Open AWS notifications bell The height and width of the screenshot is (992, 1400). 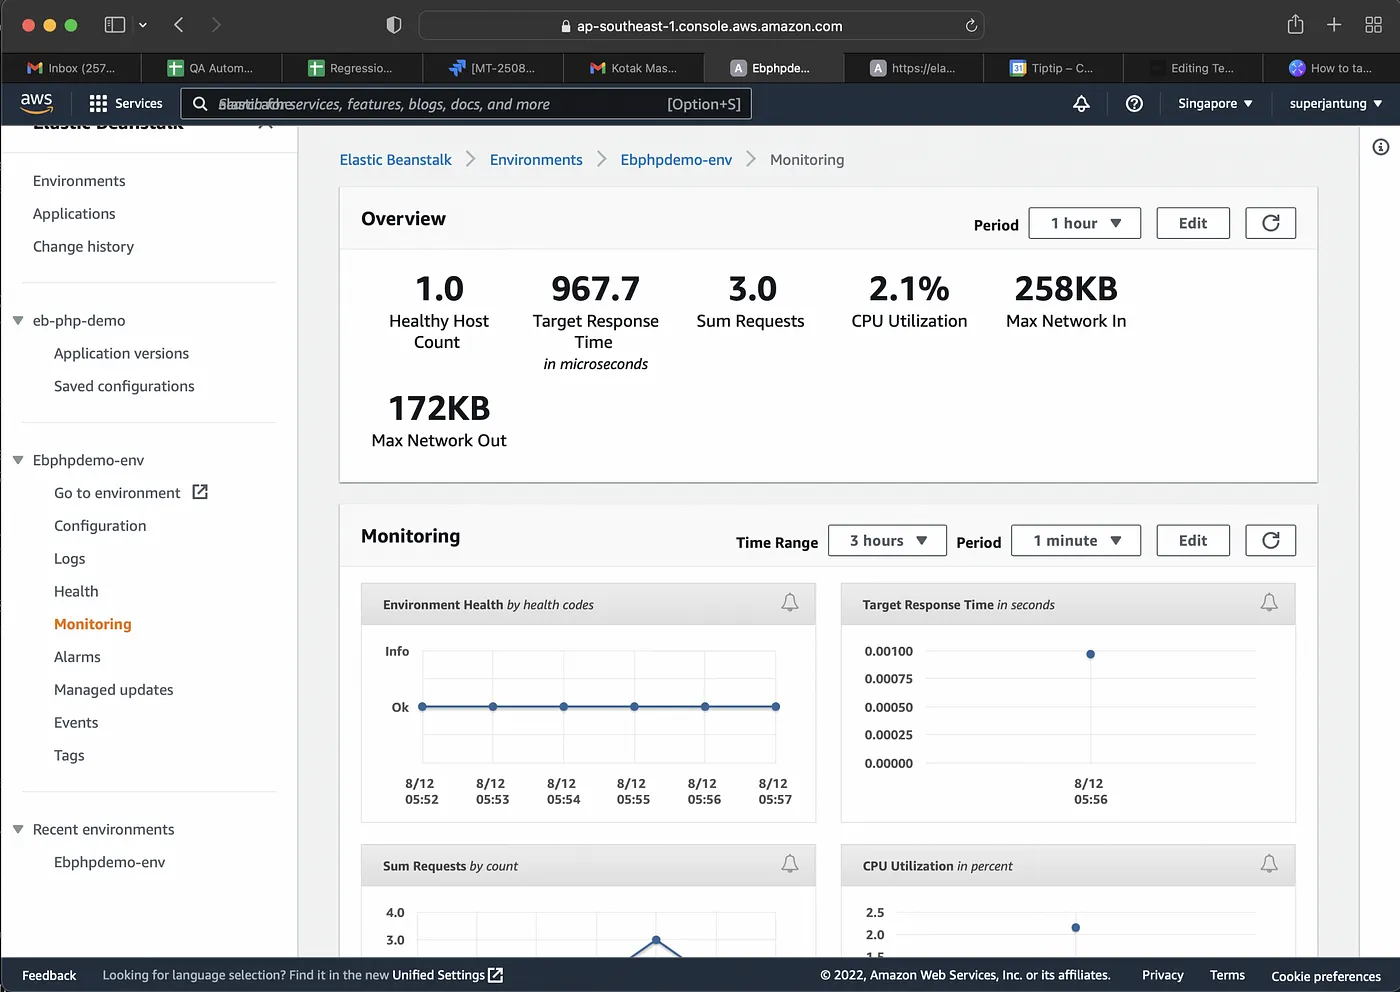click(x=1081, y=103)
